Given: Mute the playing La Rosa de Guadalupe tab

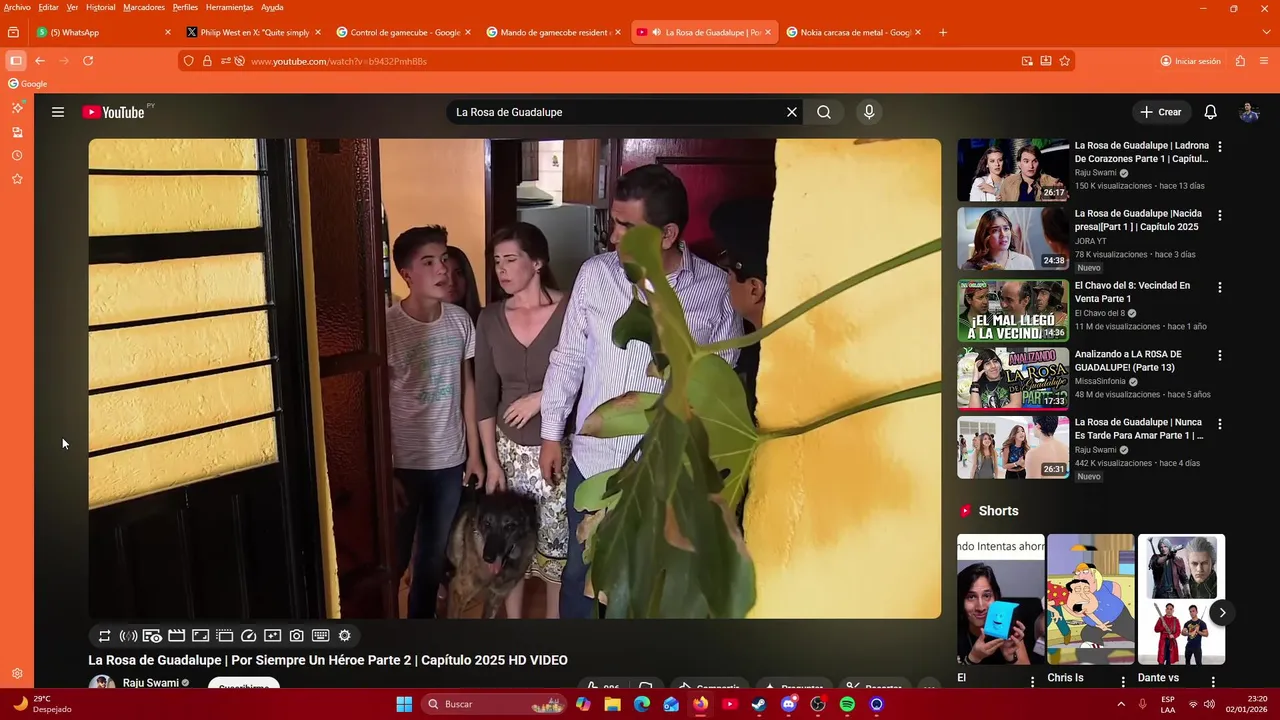Looking at the screenshot, I should coord(657,32).
